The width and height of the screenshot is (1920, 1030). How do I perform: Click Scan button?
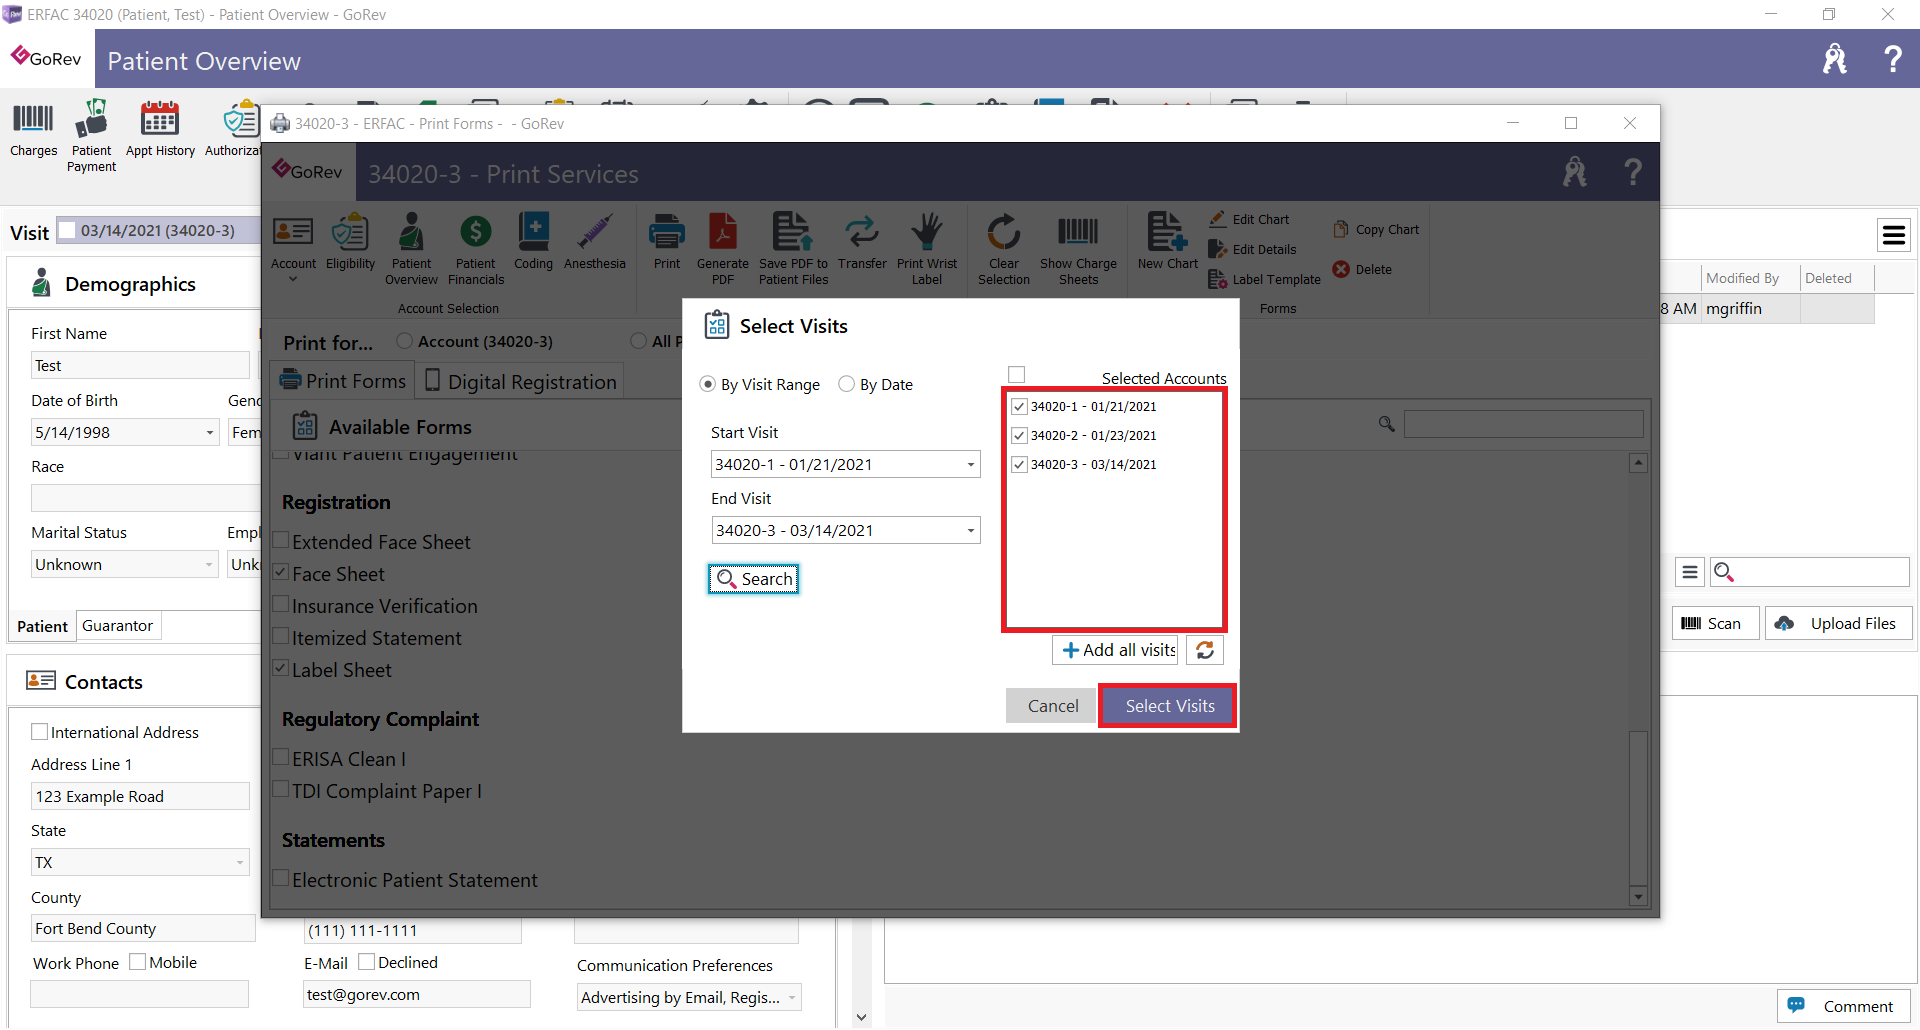coord(1714,624)
